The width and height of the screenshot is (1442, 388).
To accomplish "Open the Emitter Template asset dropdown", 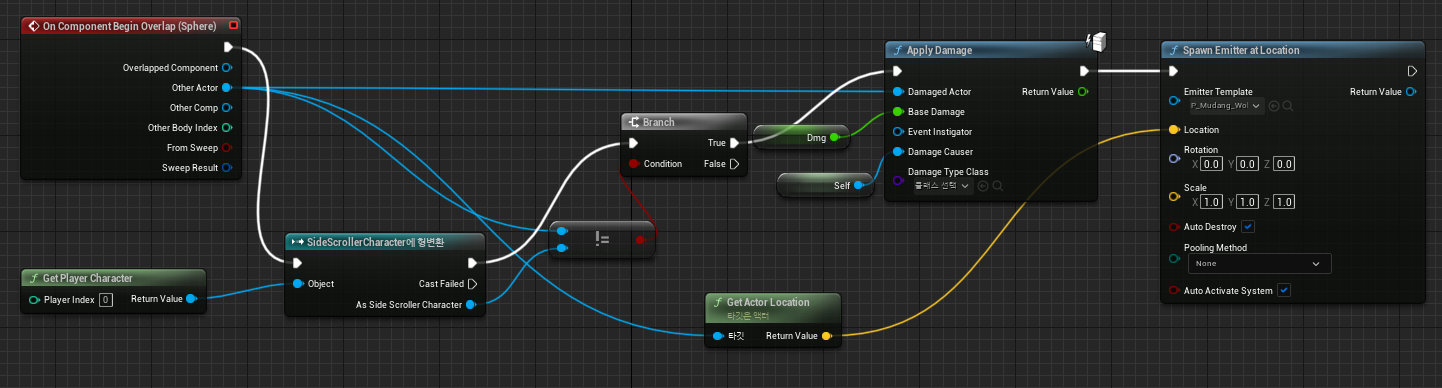I will click(1225, 105).
